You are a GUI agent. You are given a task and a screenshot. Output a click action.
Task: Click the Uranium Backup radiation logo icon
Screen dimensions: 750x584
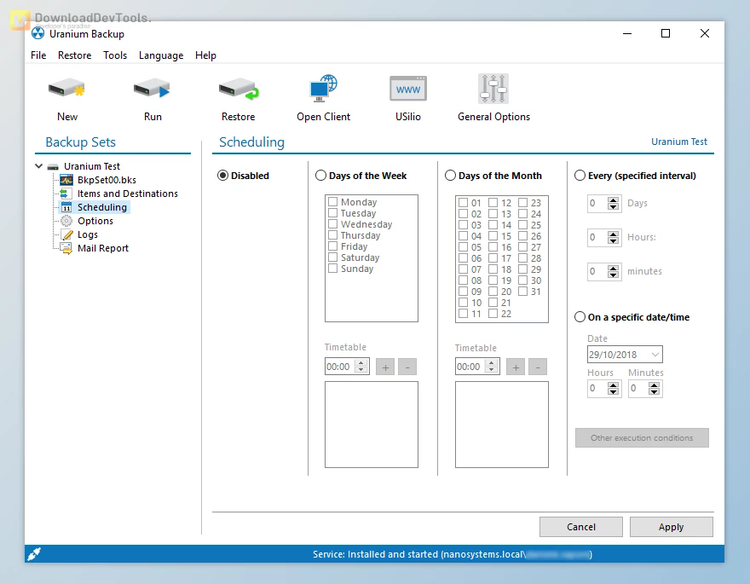pyautogui.click(x=38, y=33)
